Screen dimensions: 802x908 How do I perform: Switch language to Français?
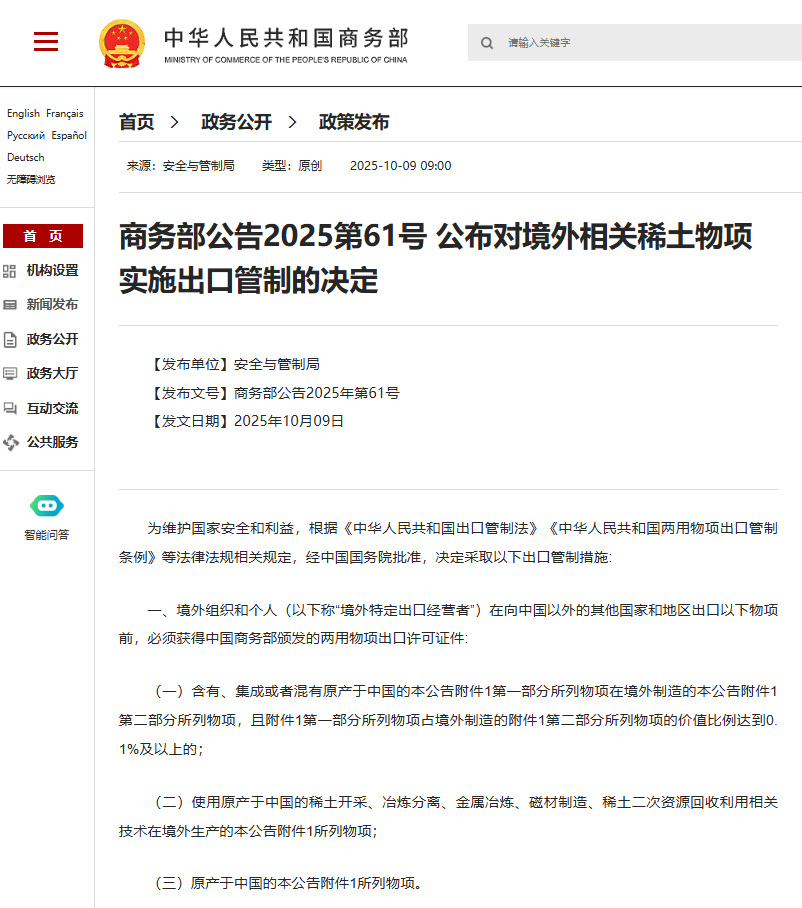(x=65, y=114)
